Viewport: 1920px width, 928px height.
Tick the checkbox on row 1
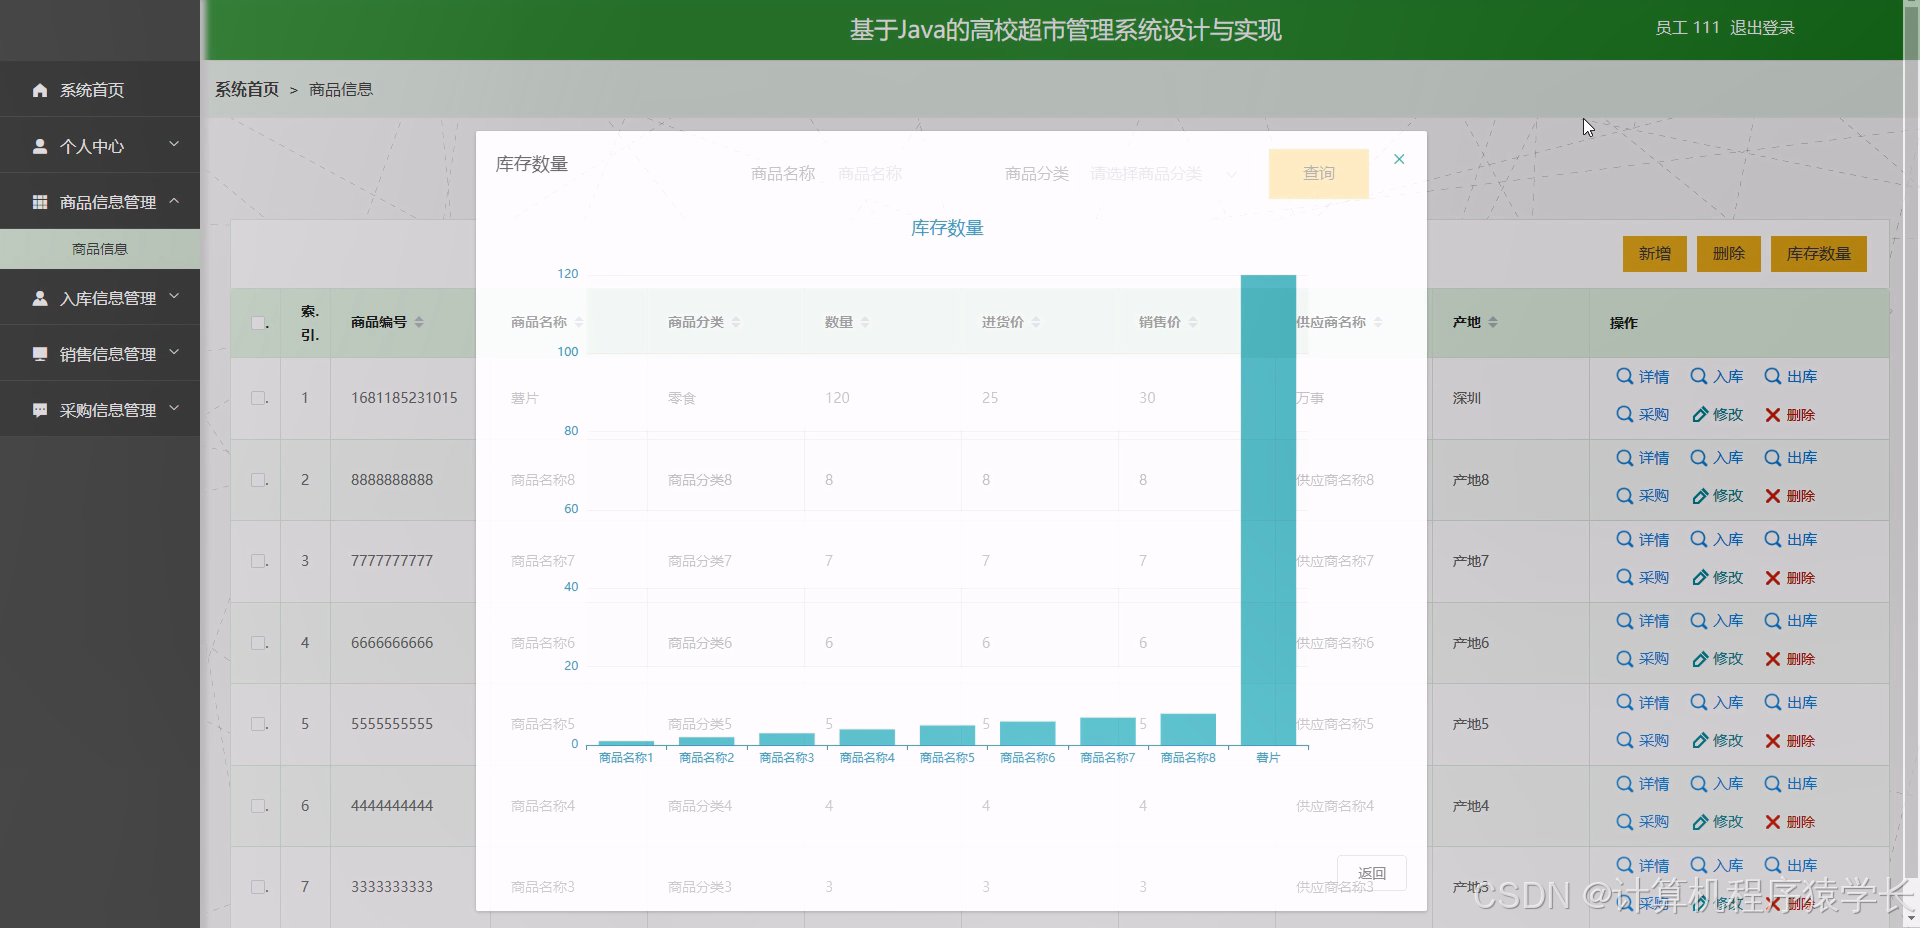click(x=259, y=398)
